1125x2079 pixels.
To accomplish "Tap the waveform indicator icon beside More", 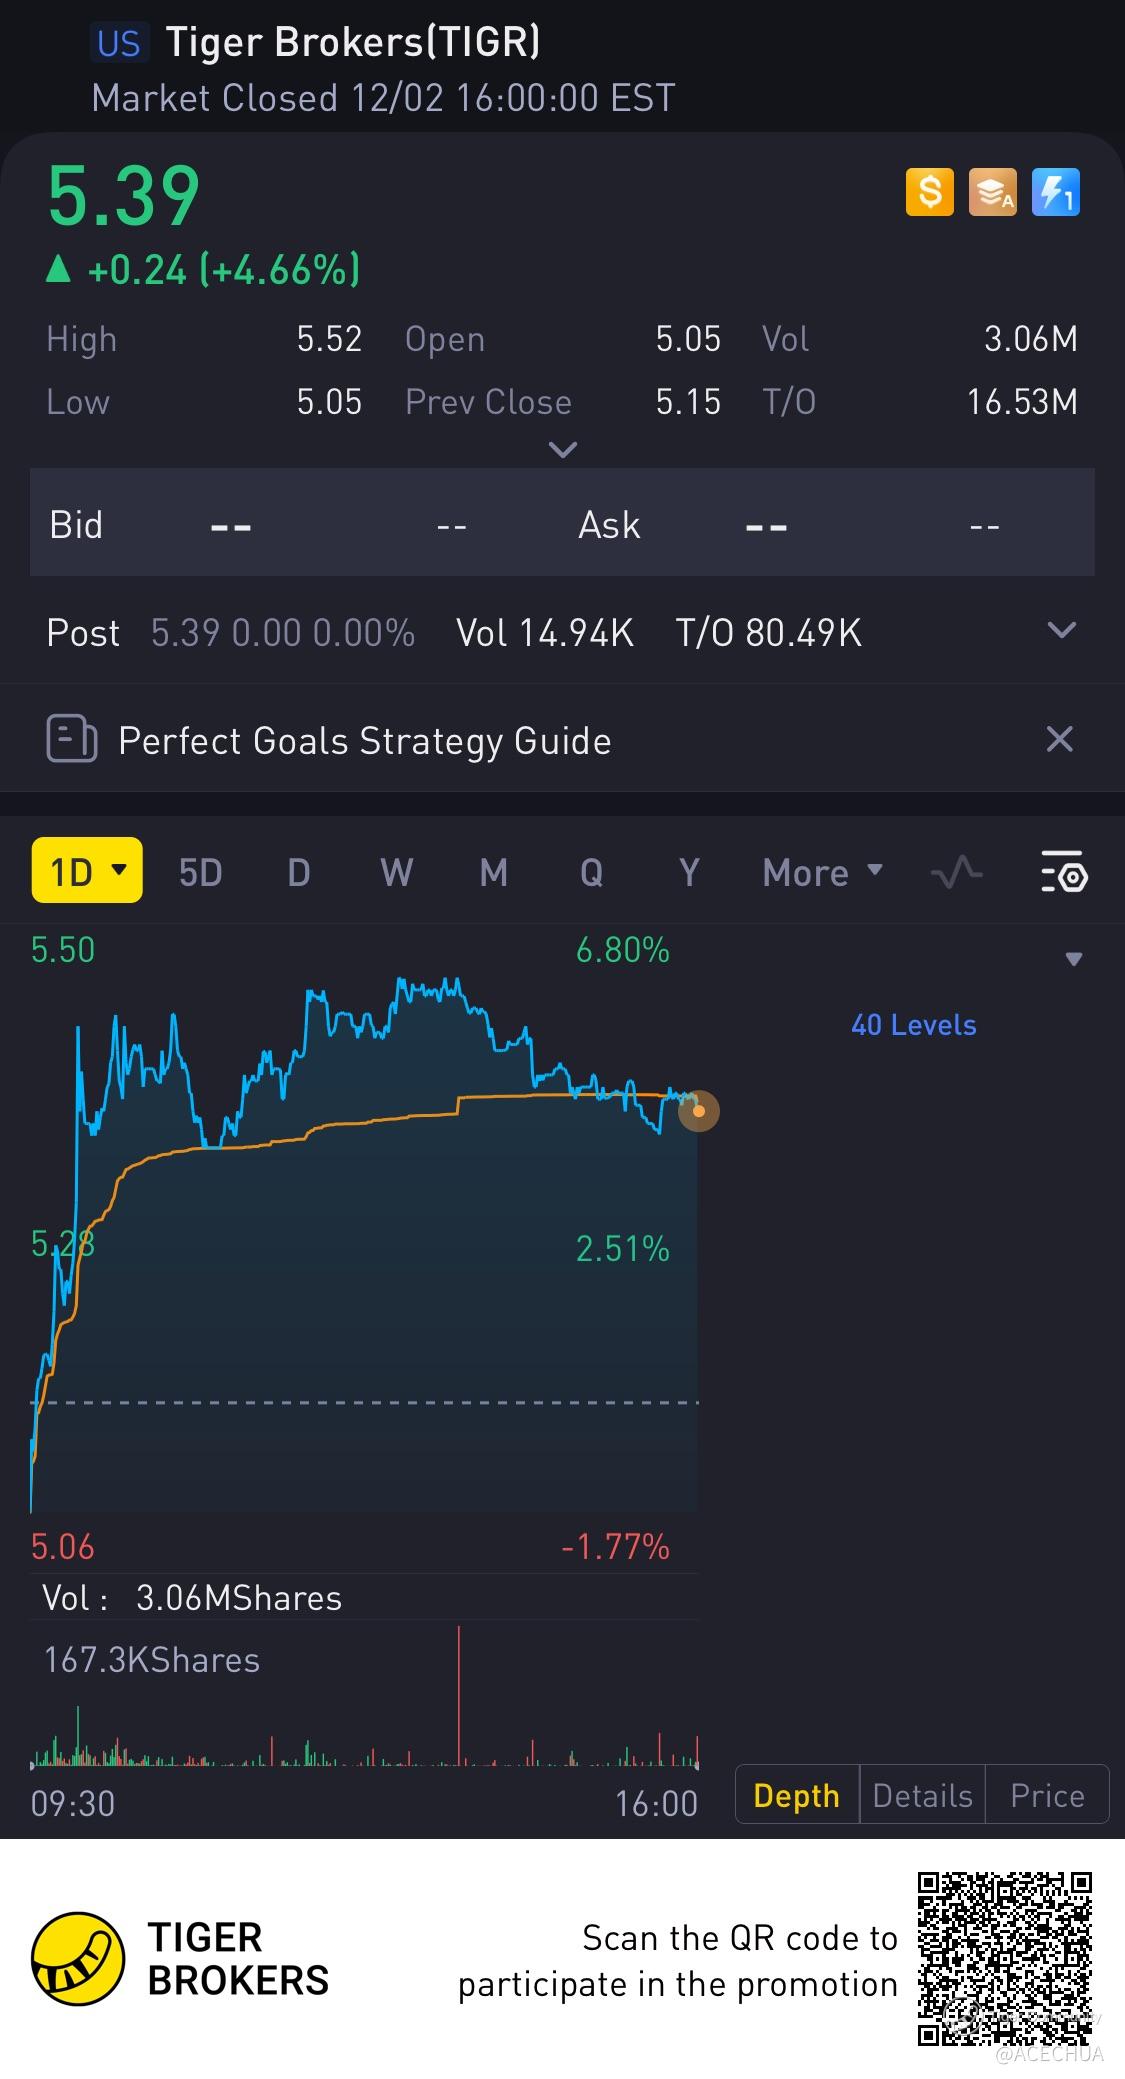I will 956,872.
